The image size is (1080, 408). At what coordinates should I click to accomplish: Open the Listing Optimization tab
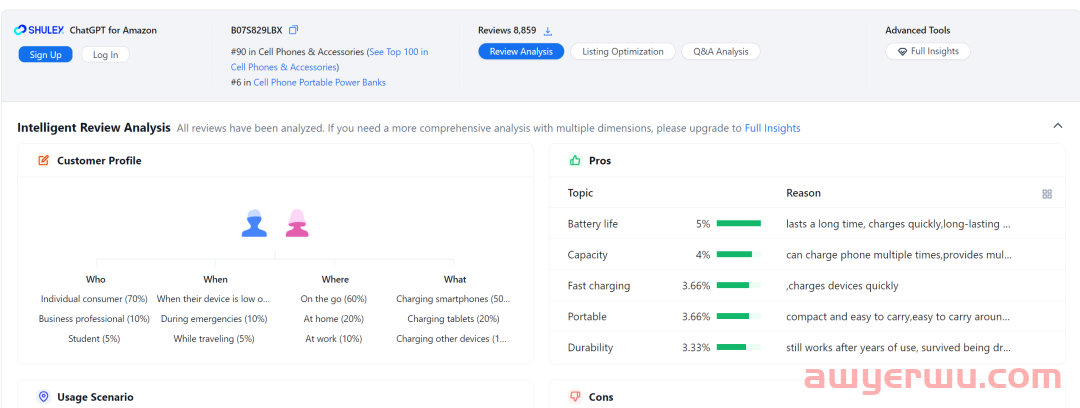623,51
